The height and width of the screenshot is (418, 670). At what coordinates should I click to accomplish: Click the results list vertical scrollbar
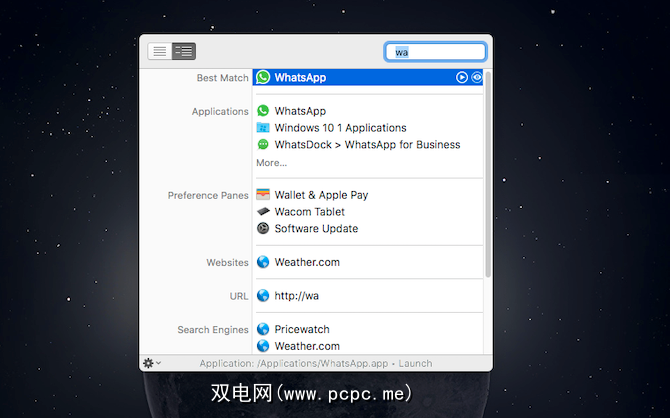click(x=488, y=174)
